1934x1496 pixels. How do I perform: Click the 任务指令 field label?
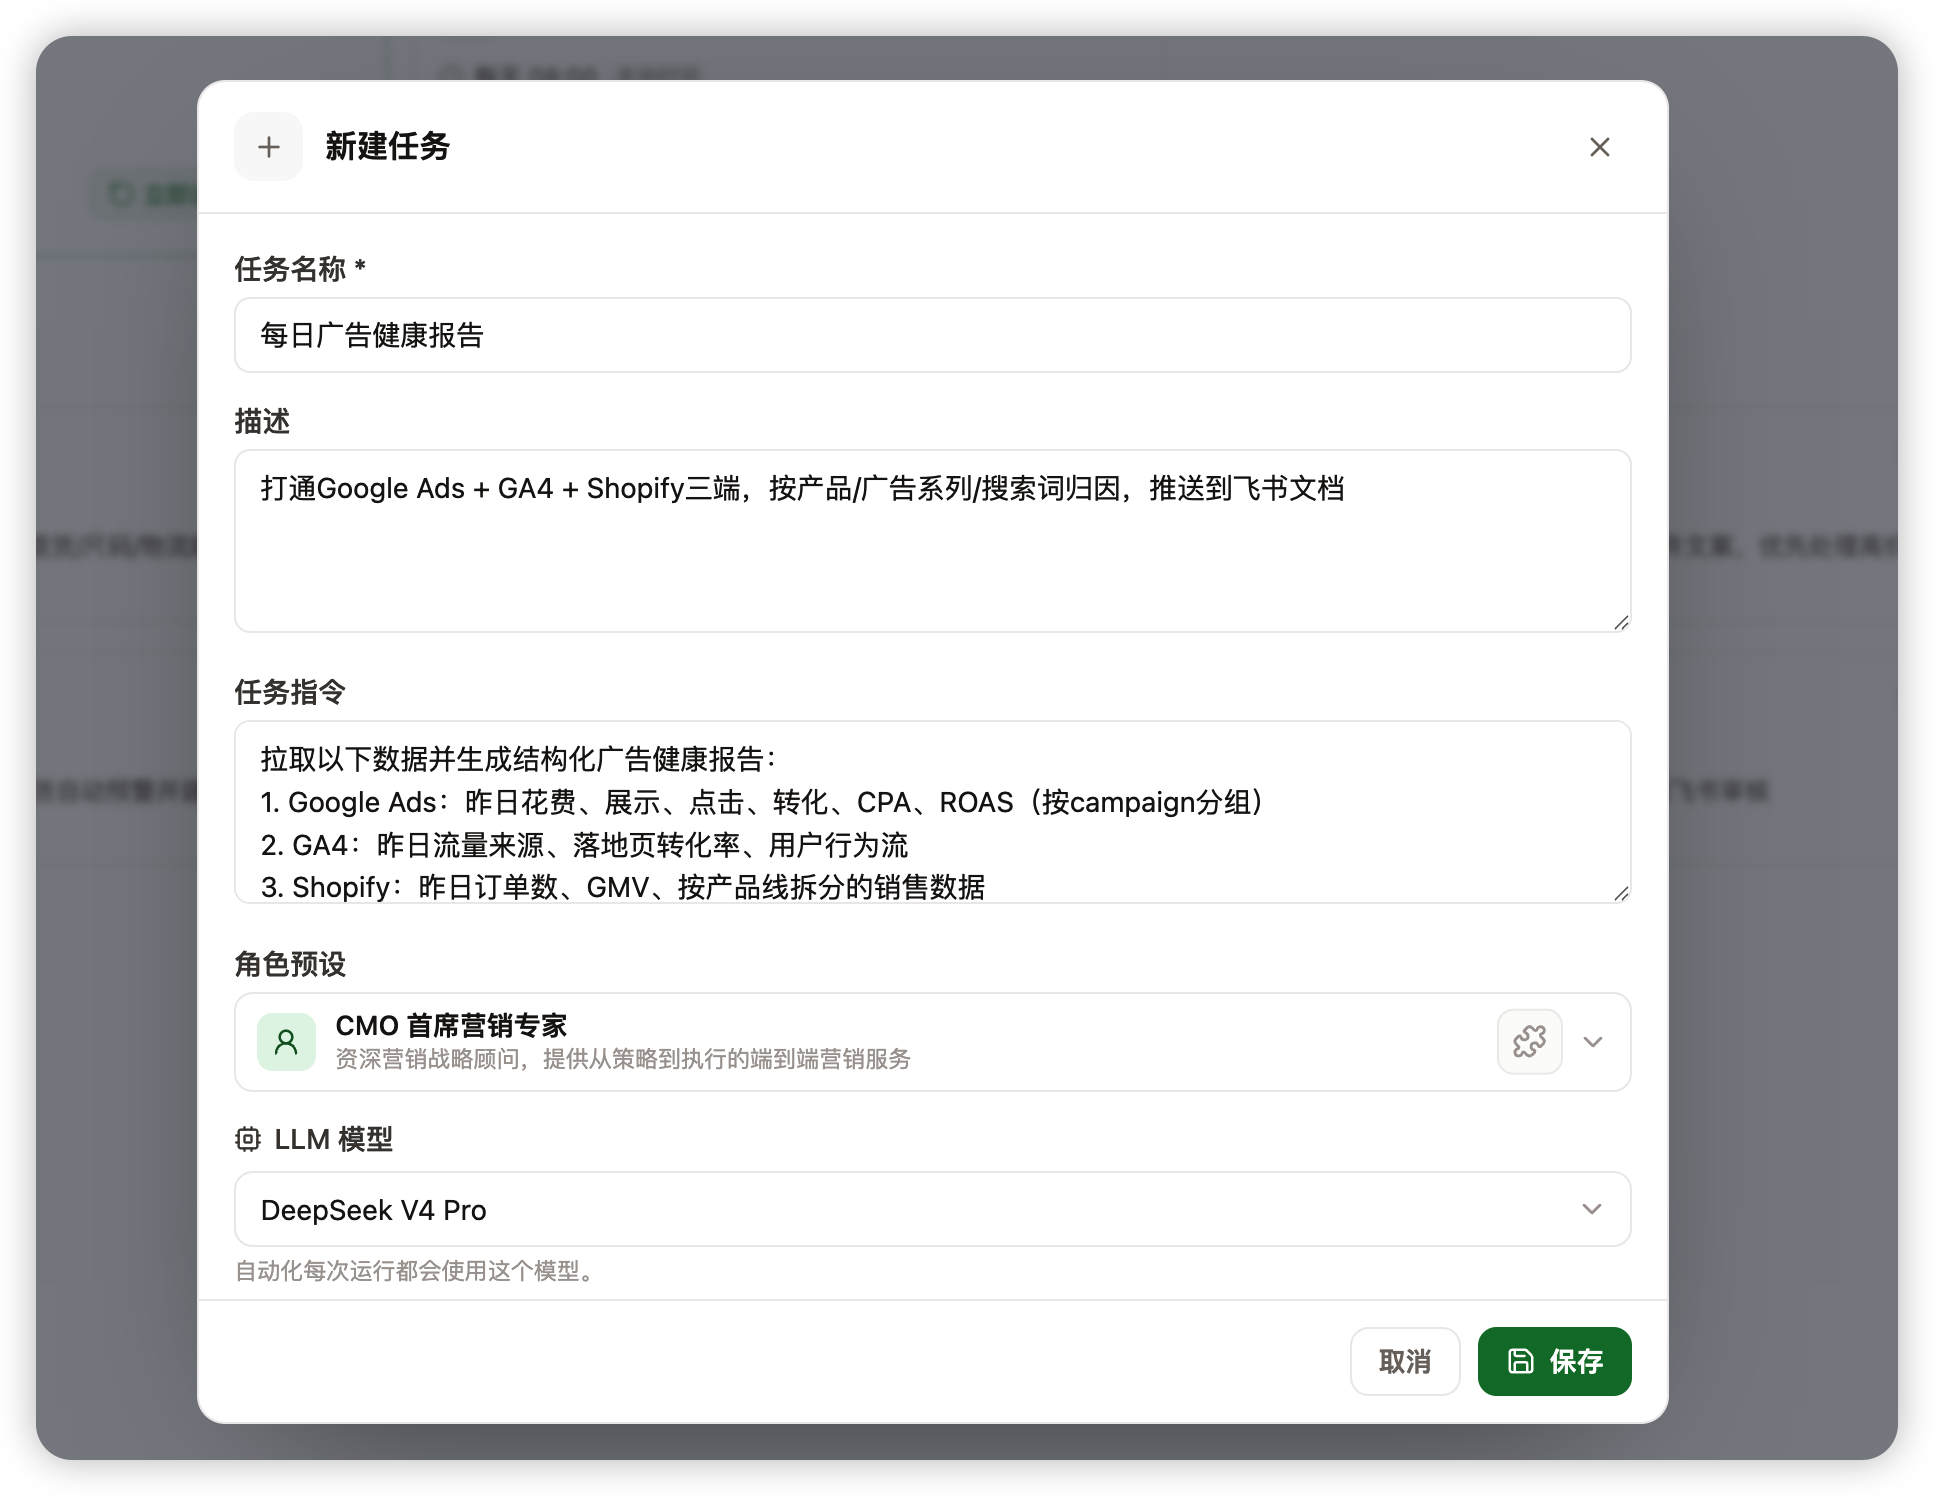point(290,692)
